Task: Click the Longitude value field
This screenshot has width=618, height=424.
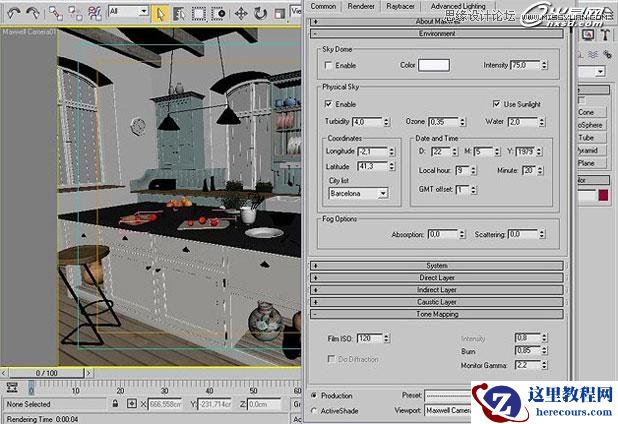Action: (x=373, y=151)
